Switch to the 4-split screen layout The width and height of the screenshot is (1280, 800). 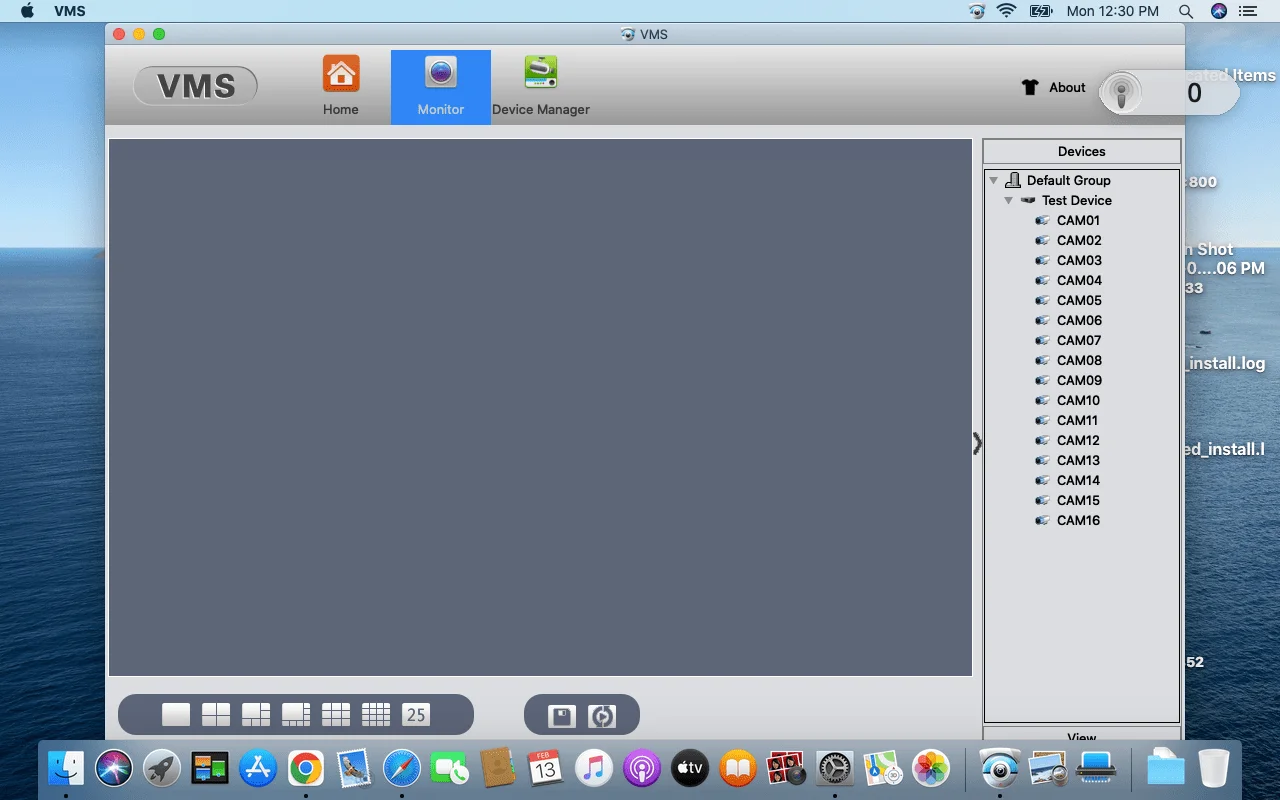point(216,714)
